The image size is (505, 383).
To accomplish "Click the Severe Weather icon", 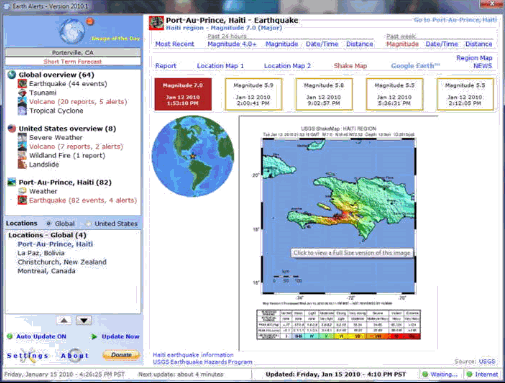I will click(22, 137).
